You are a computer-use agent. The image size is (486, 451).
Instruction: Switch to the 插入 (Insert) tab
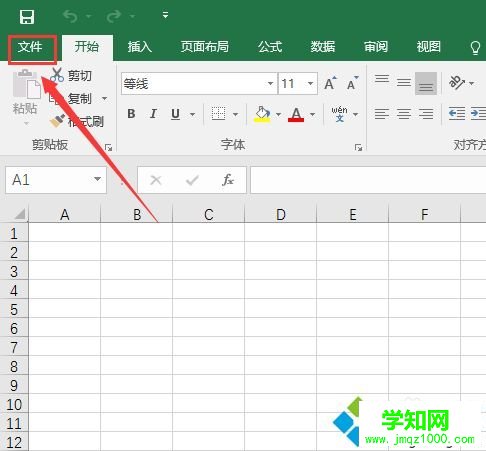[x=140, y=47]
